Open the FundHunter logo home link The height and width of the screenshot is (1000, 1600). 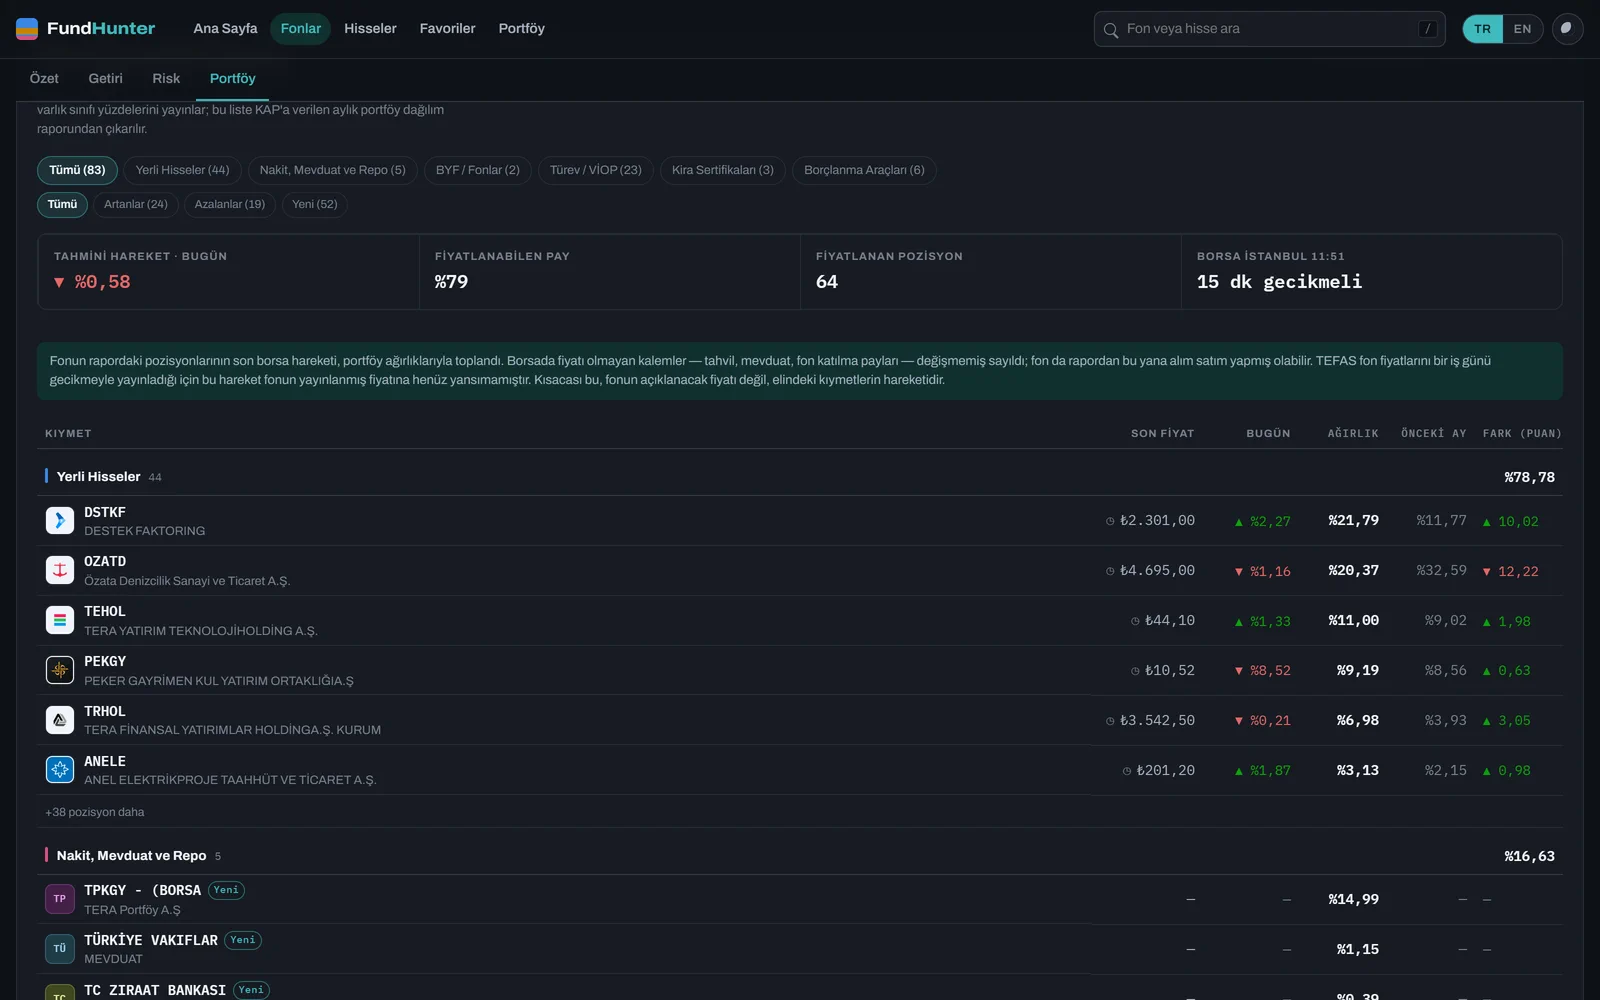(86, 28)
